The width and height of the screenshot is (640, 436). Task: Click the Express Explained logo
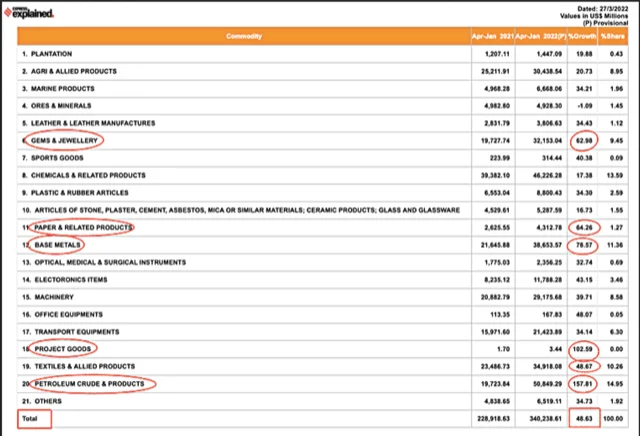[33, 14]
